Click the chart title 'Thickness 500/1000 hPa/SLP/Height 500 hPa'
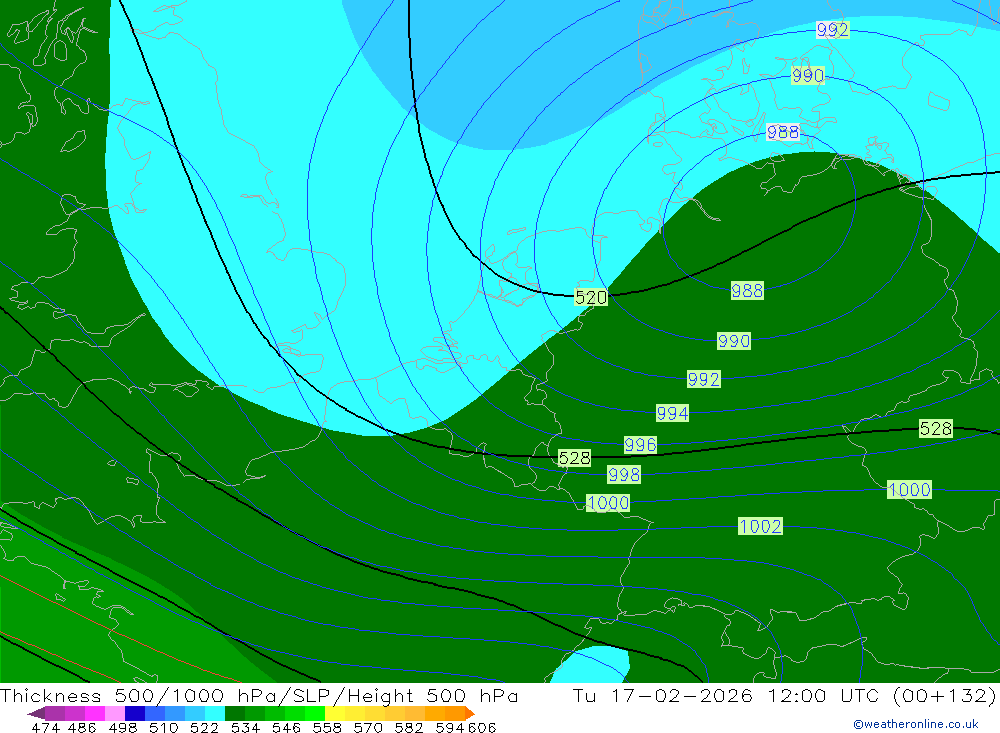The height and width of the screenshot is (733, 1000). pyautogui.click(x=259, y=695)
